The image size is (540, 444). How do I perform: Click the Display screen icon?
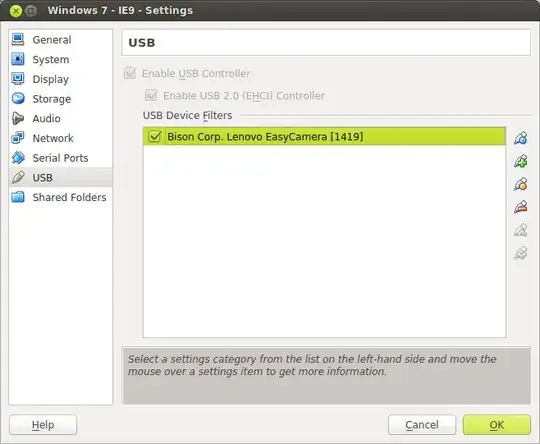[18, 79]
